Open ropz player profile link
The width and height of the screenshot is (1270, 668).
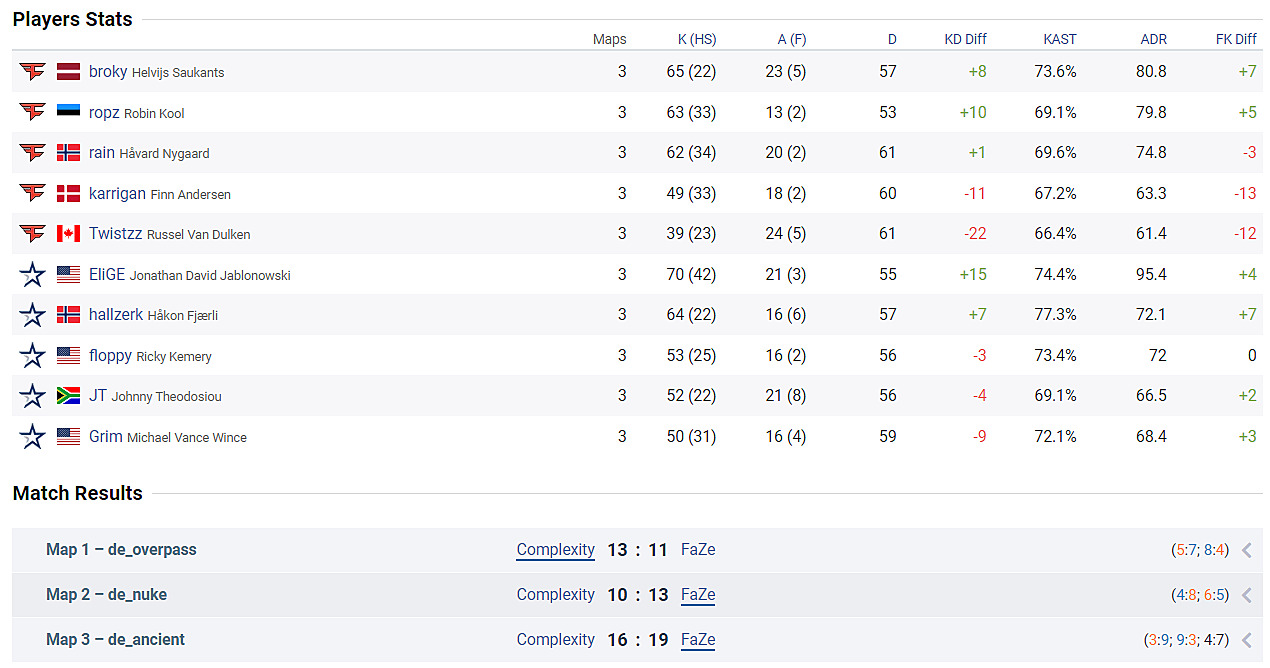pyautogui.click(x=104, y=113)
